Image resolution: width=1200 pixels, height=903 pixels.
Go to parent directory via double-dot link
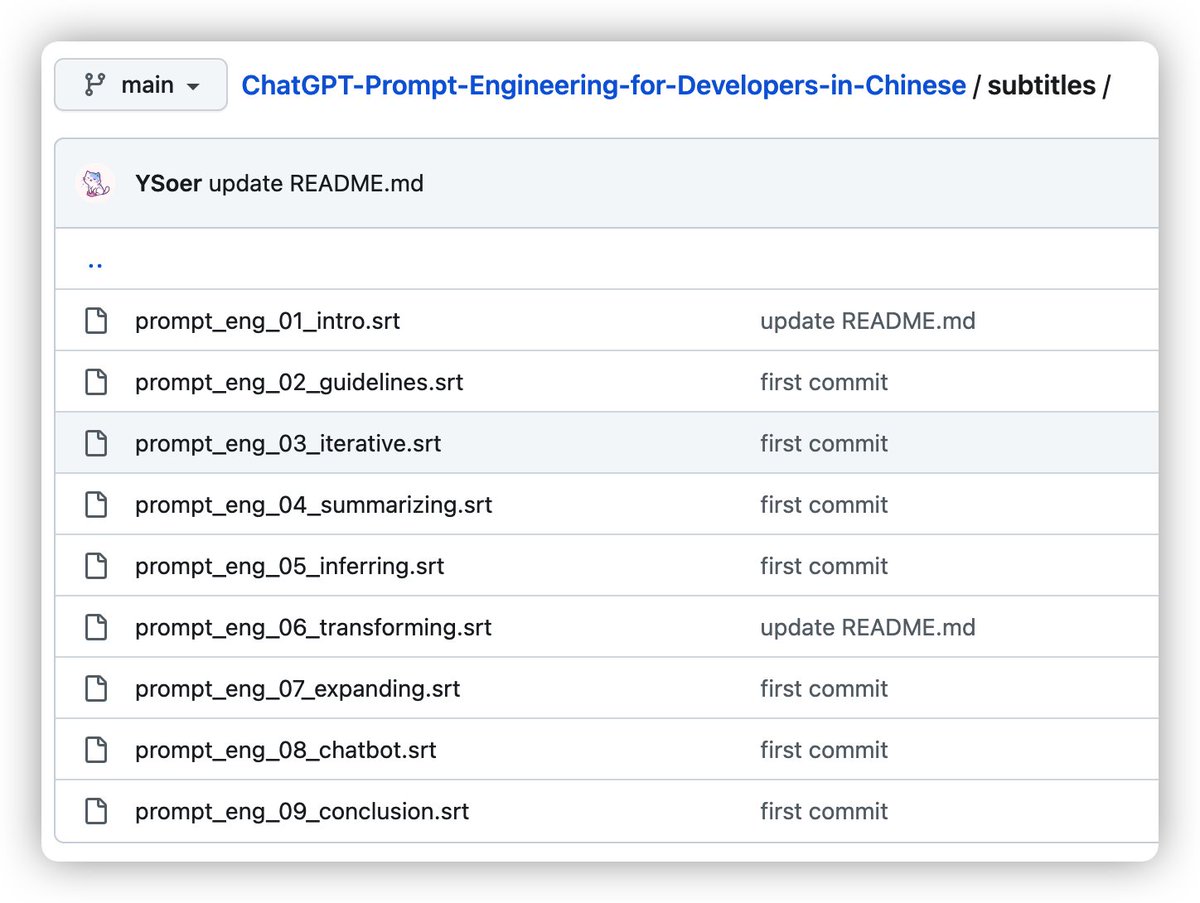coord(96,264)
